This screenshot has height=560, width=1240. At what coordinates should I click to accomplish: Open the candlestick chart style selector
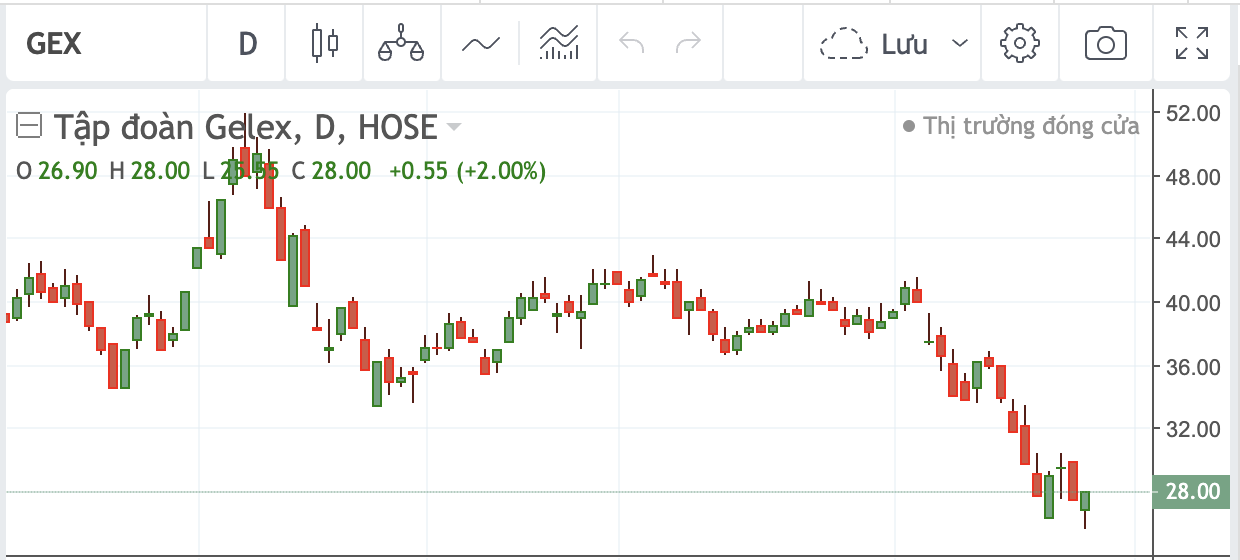(325, 44)
